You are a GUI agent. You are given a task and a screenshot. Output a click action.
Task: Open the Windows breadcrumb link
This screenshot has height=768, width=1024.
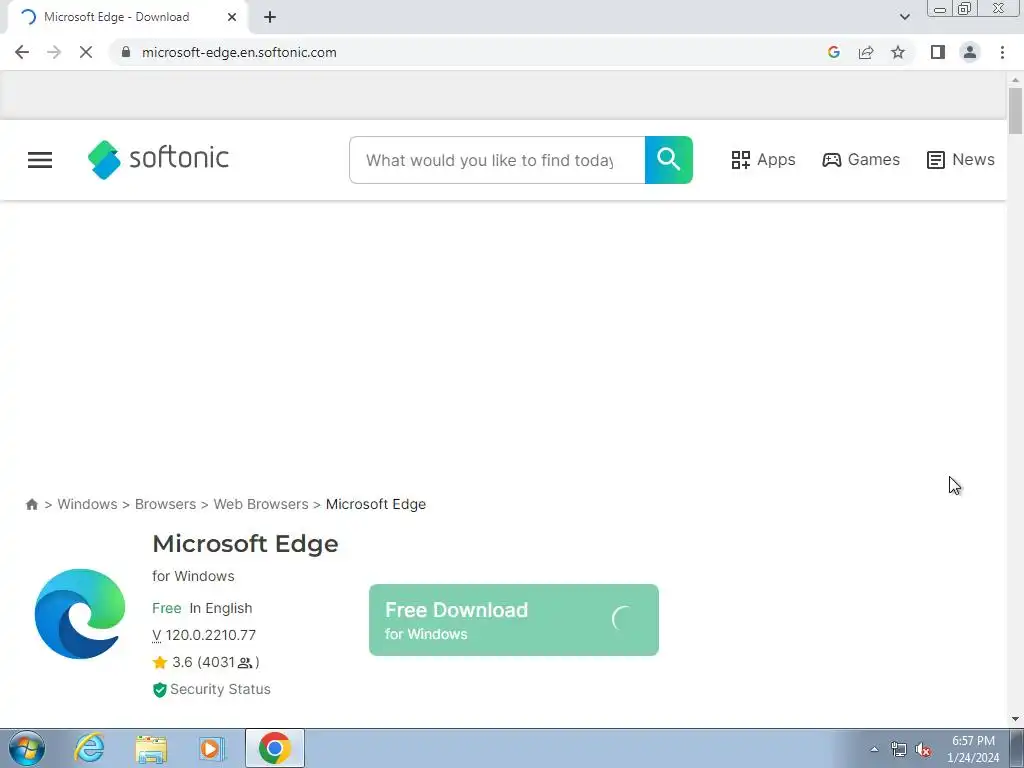point(88,504)
